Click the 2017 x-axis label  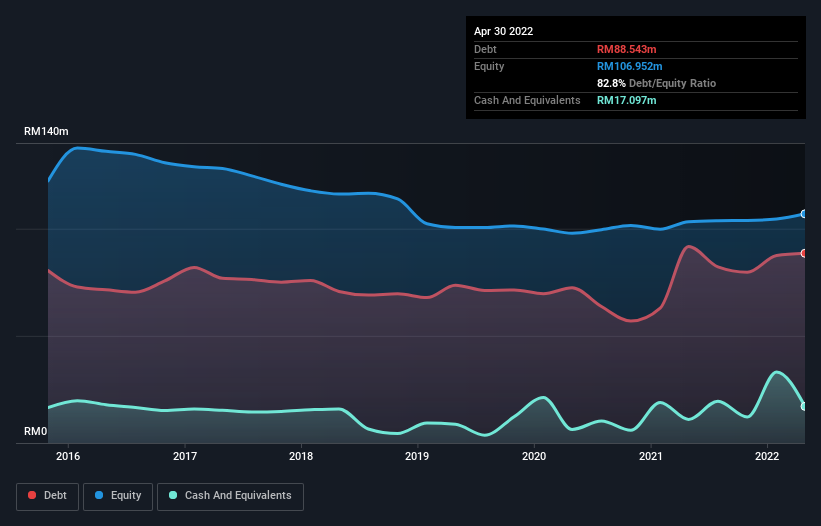pyautogui.click(x=185, y=456)
